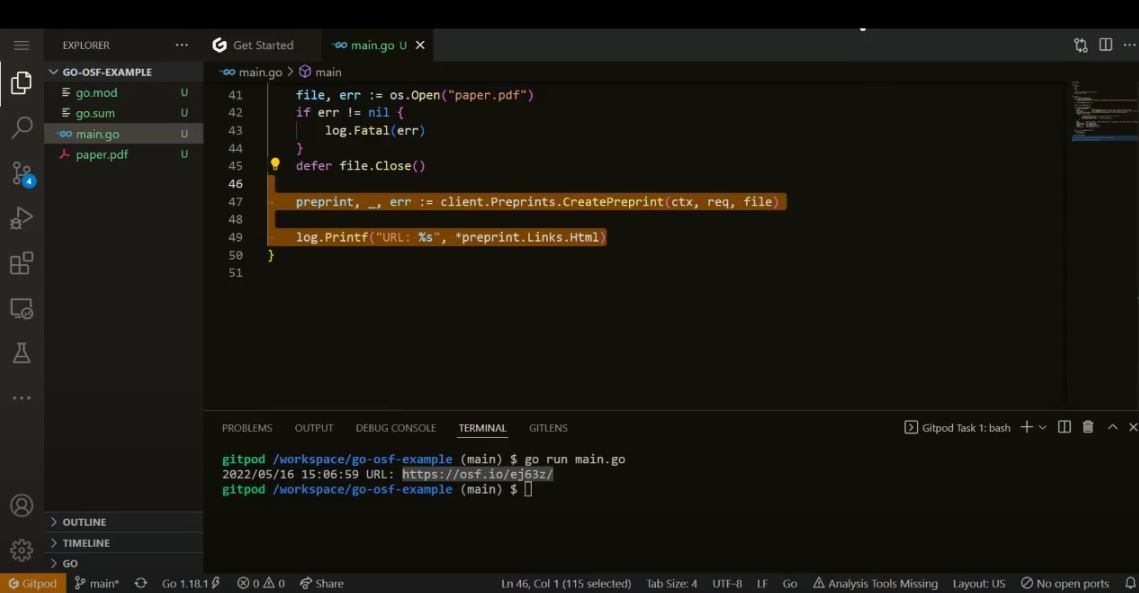The image size is (1139, 593).
Task: Show additional activity bar views
Action: tap(21, 398)
